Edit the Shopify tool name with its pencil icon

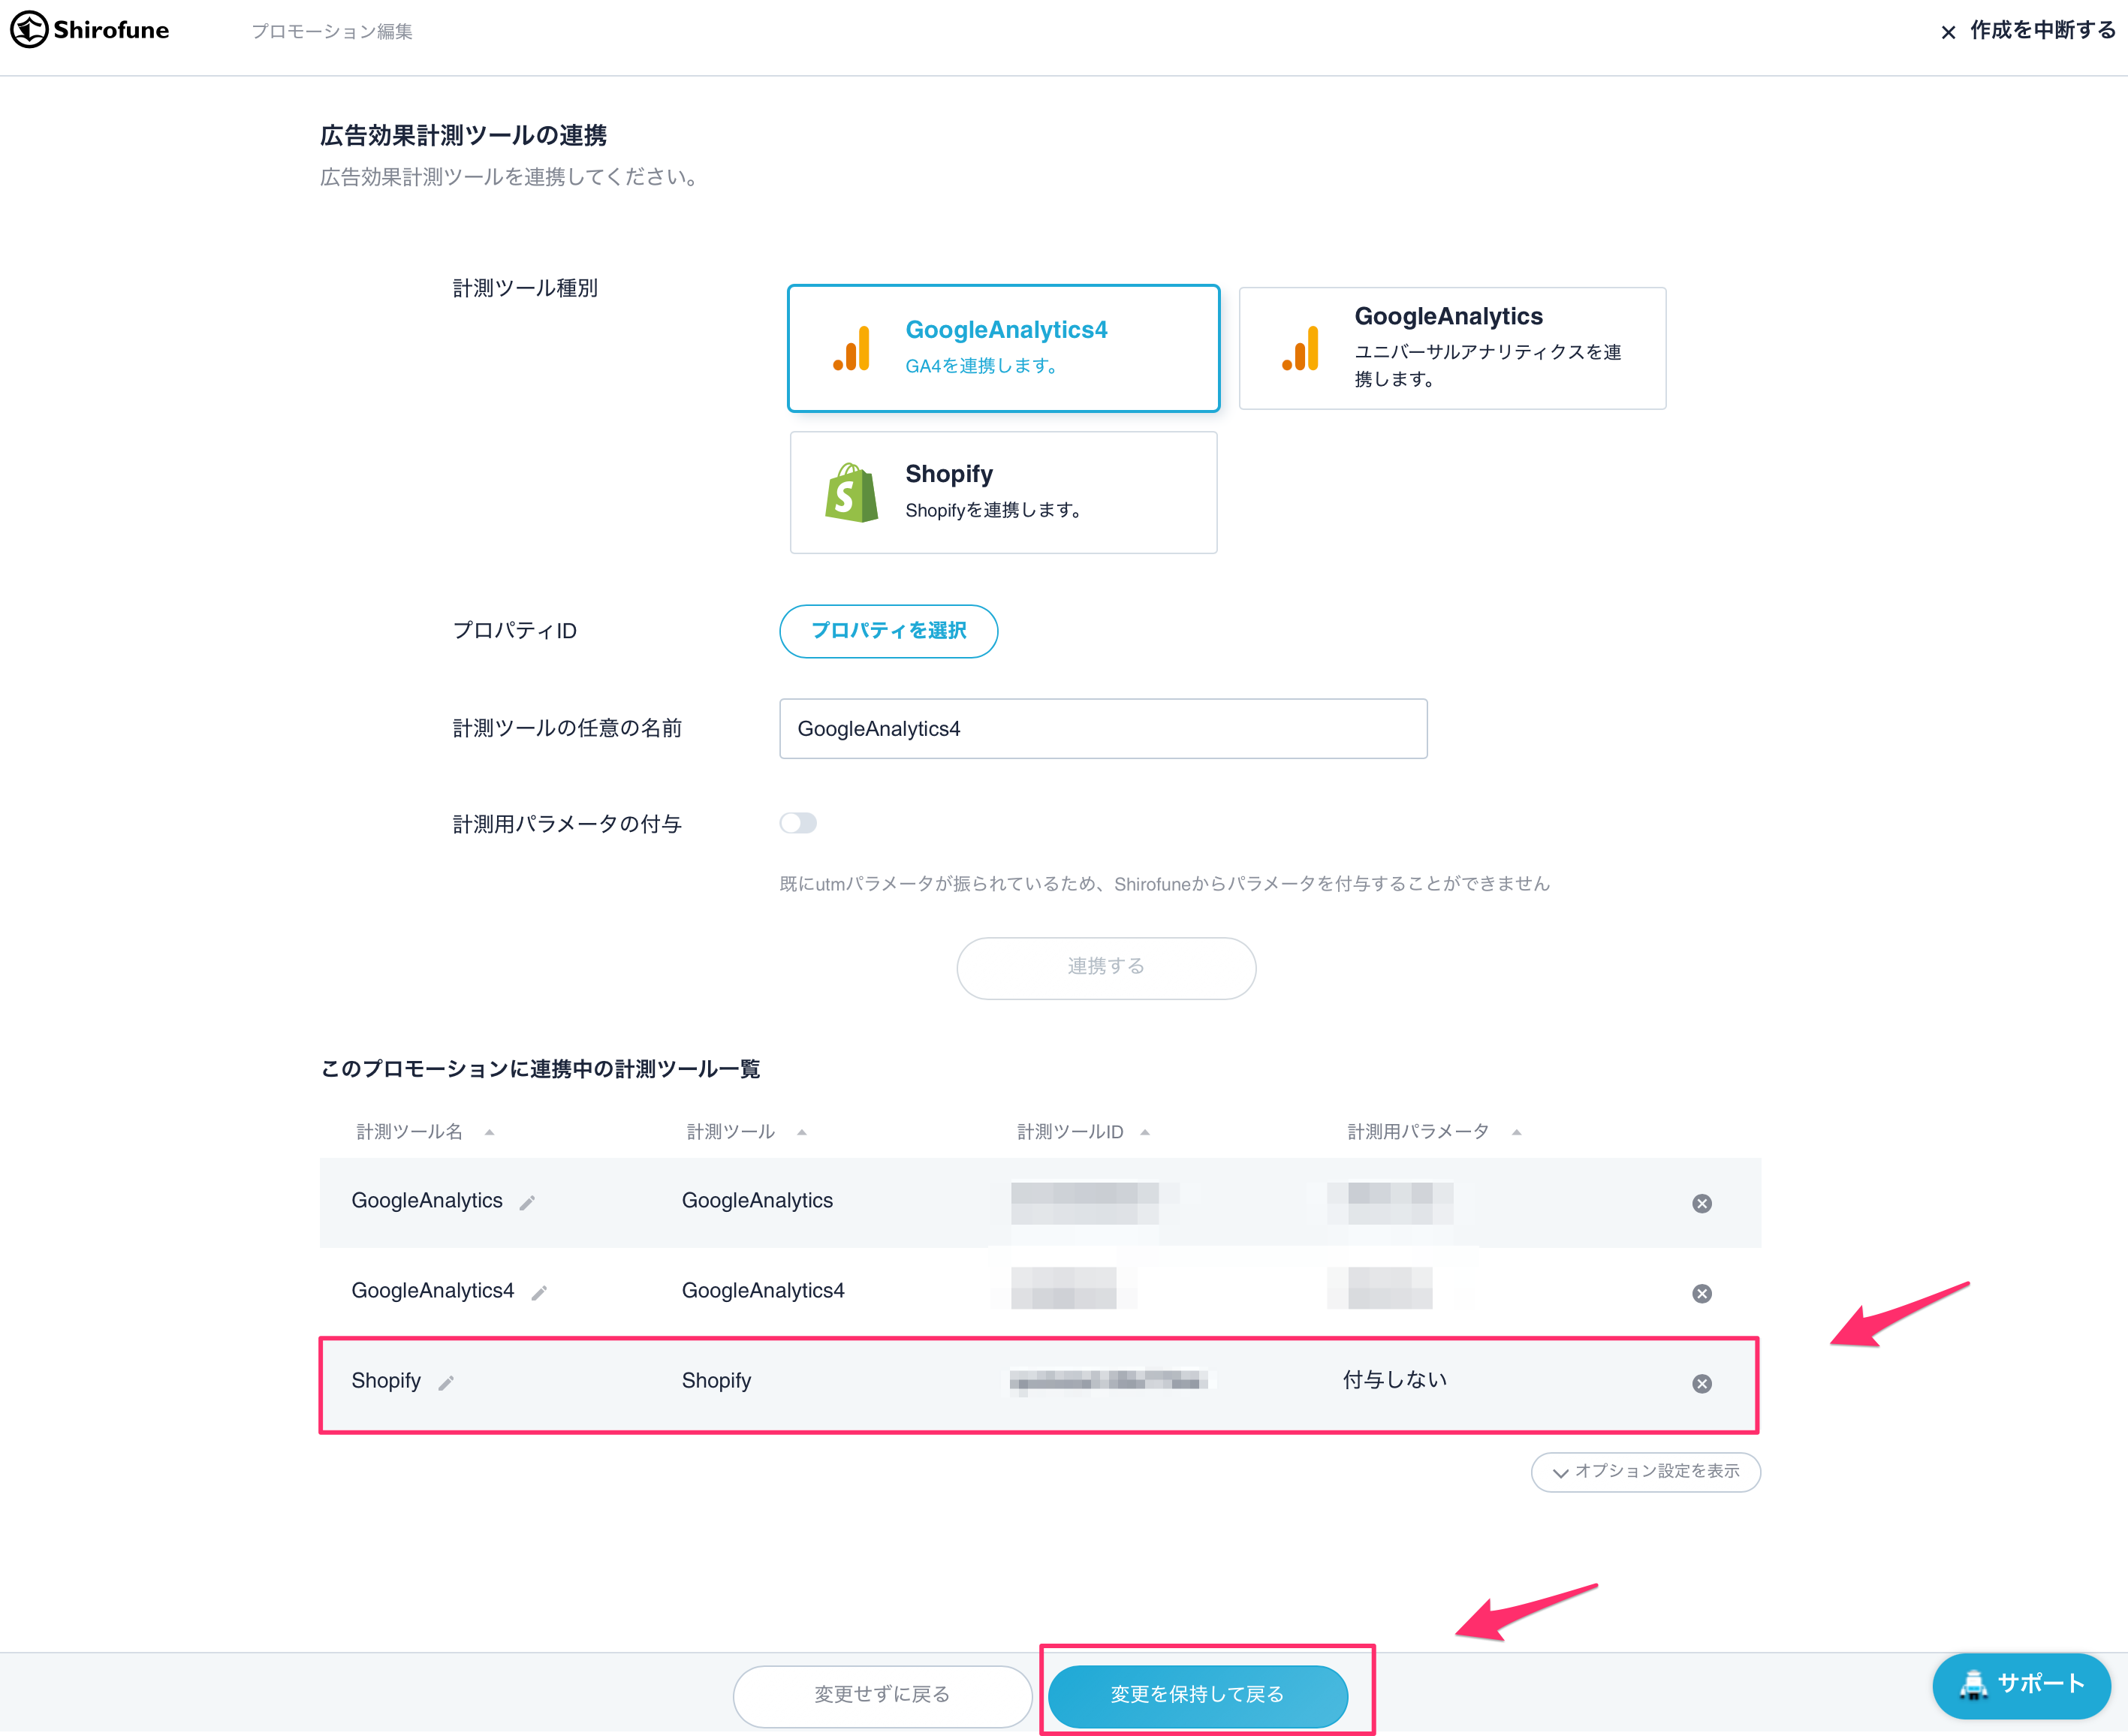tap(446, 1383)
